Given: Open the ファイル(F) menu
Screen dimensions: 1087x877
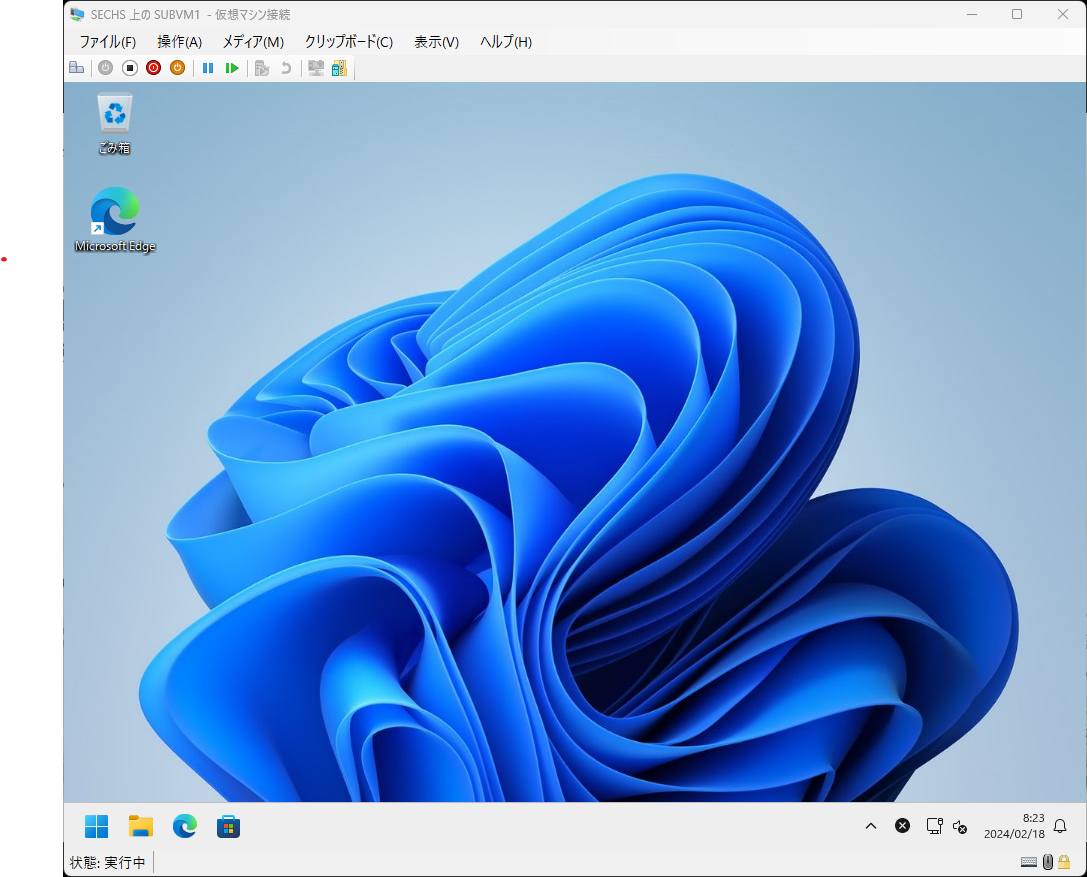Looking at the screenshot, I should (x=107, y=42).
